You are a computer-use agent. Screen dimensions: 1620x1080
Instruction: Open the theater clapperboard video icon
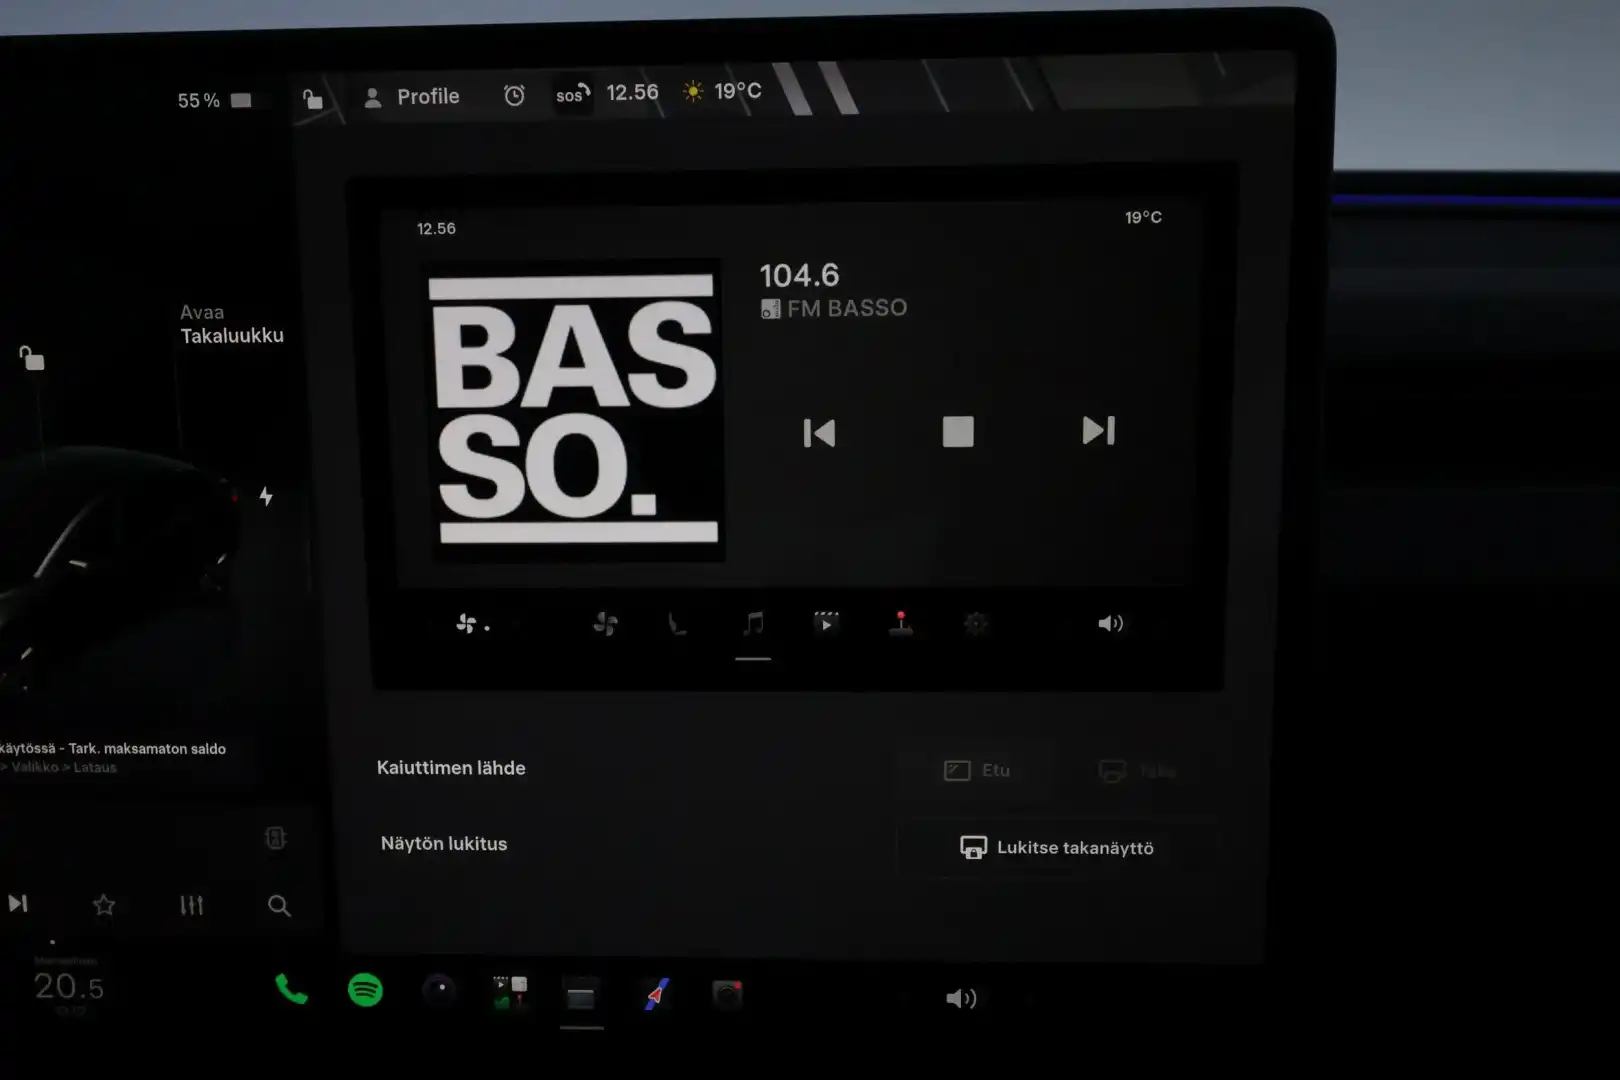(x=826, y=623)
